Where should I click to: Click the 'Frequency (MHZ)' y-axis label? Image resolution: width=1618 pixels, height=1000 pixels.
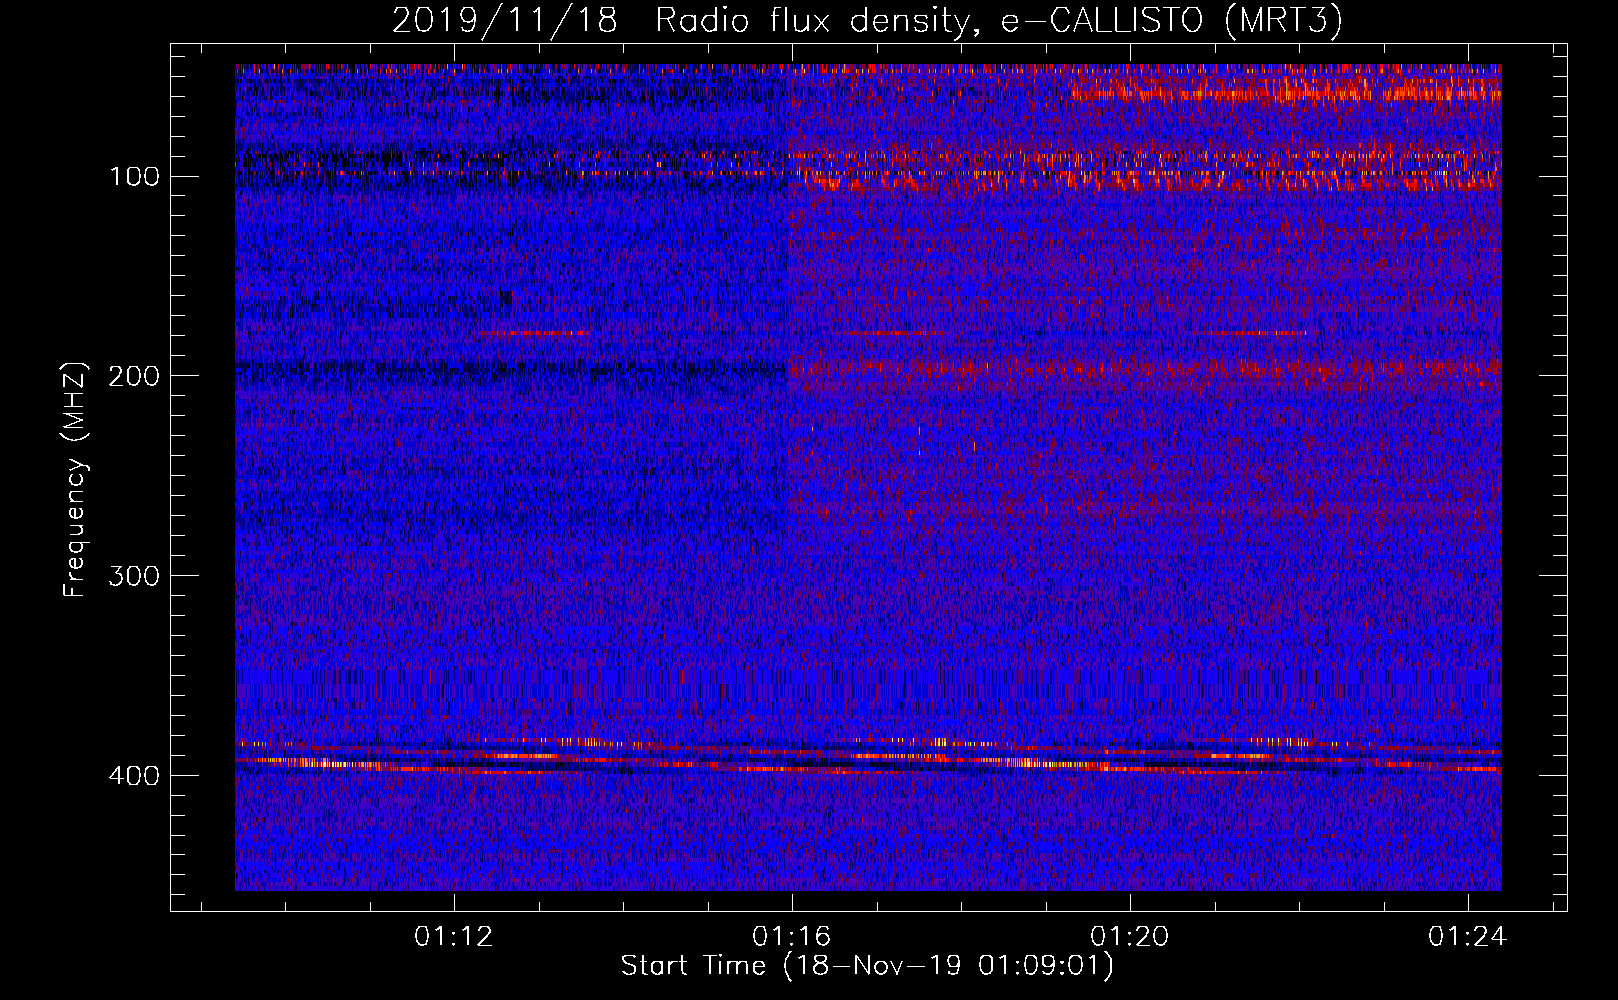pyautogui.click(x=75, y=479)
